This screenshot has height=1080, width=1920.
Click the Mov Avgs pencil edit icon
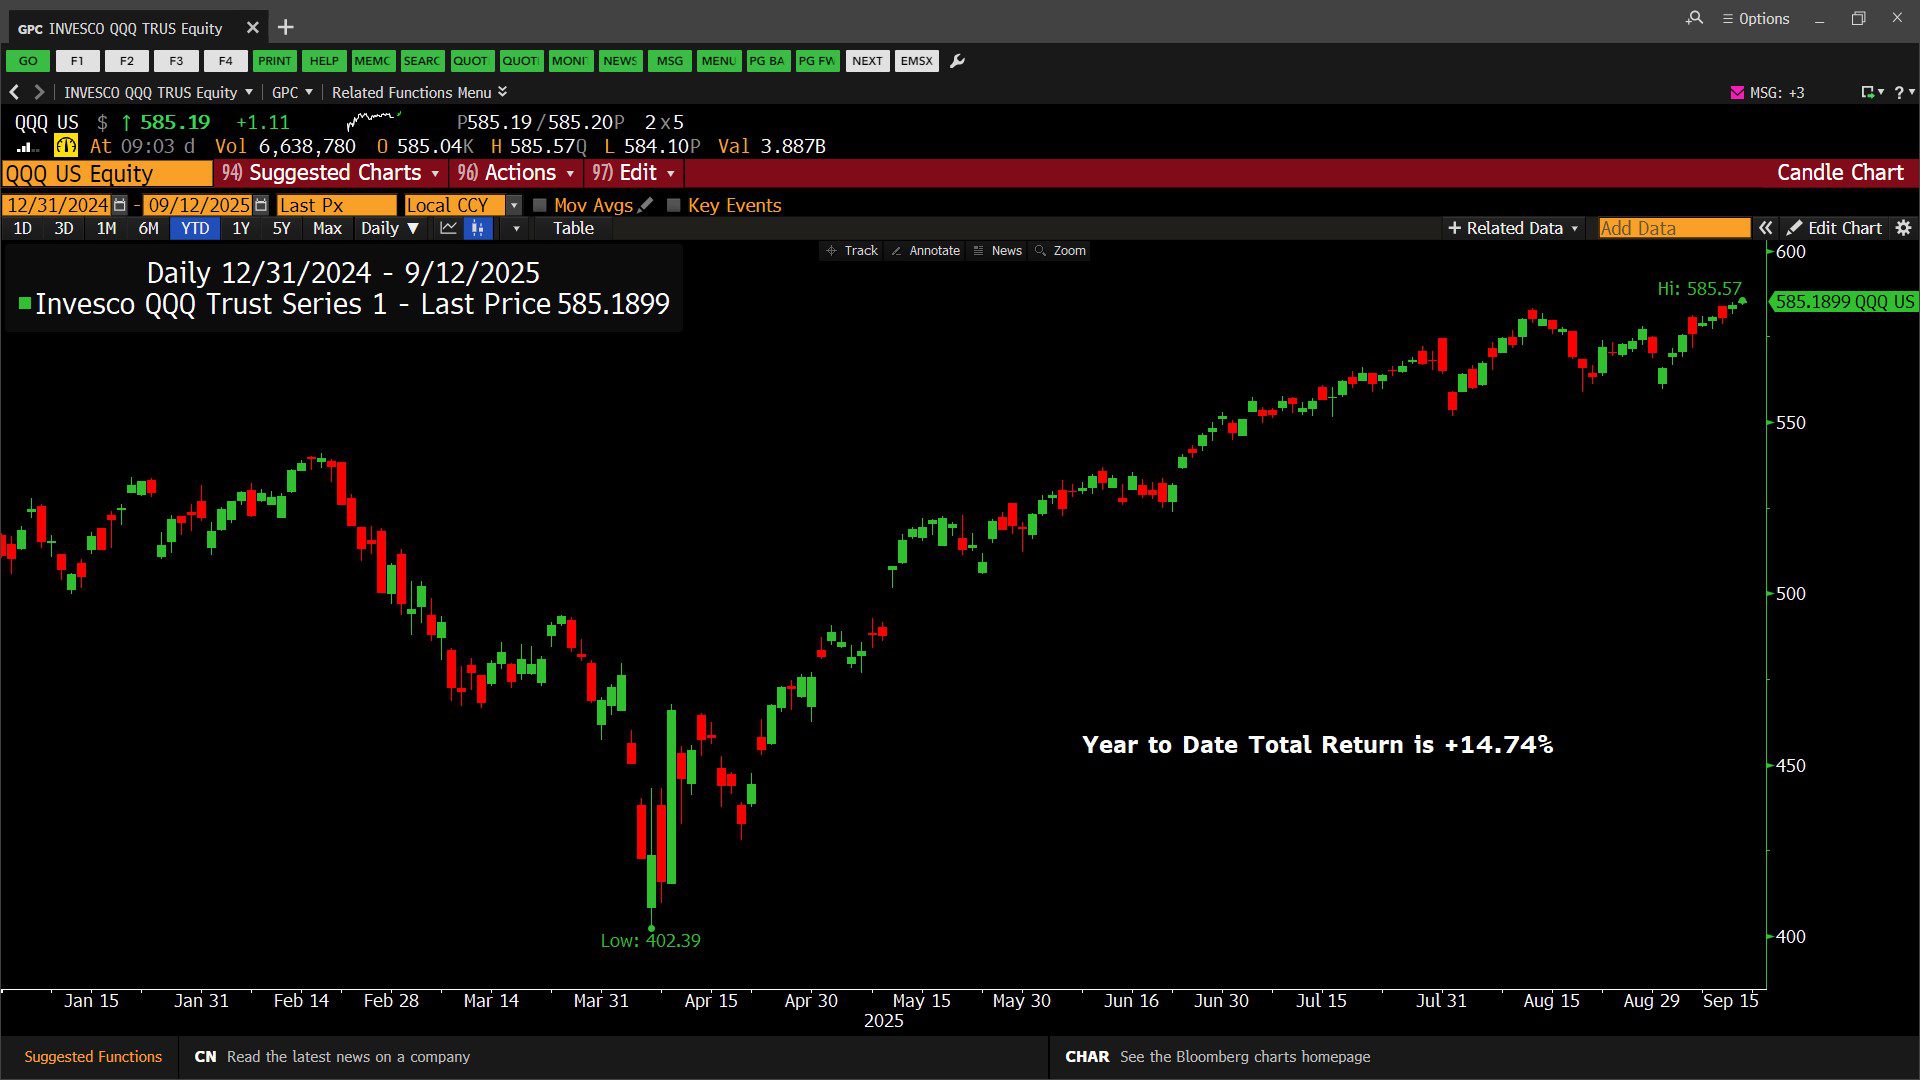coord(646,205)
